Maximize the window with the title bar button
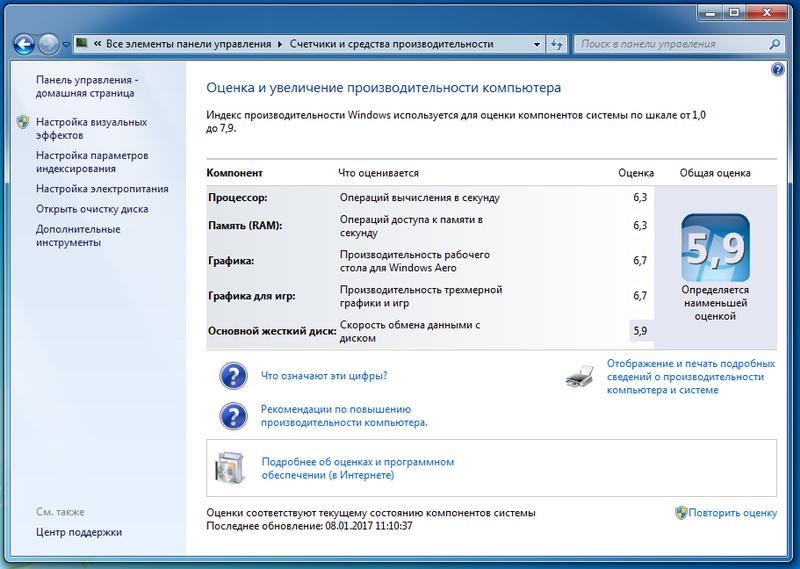800x569 pixels. 734,12
